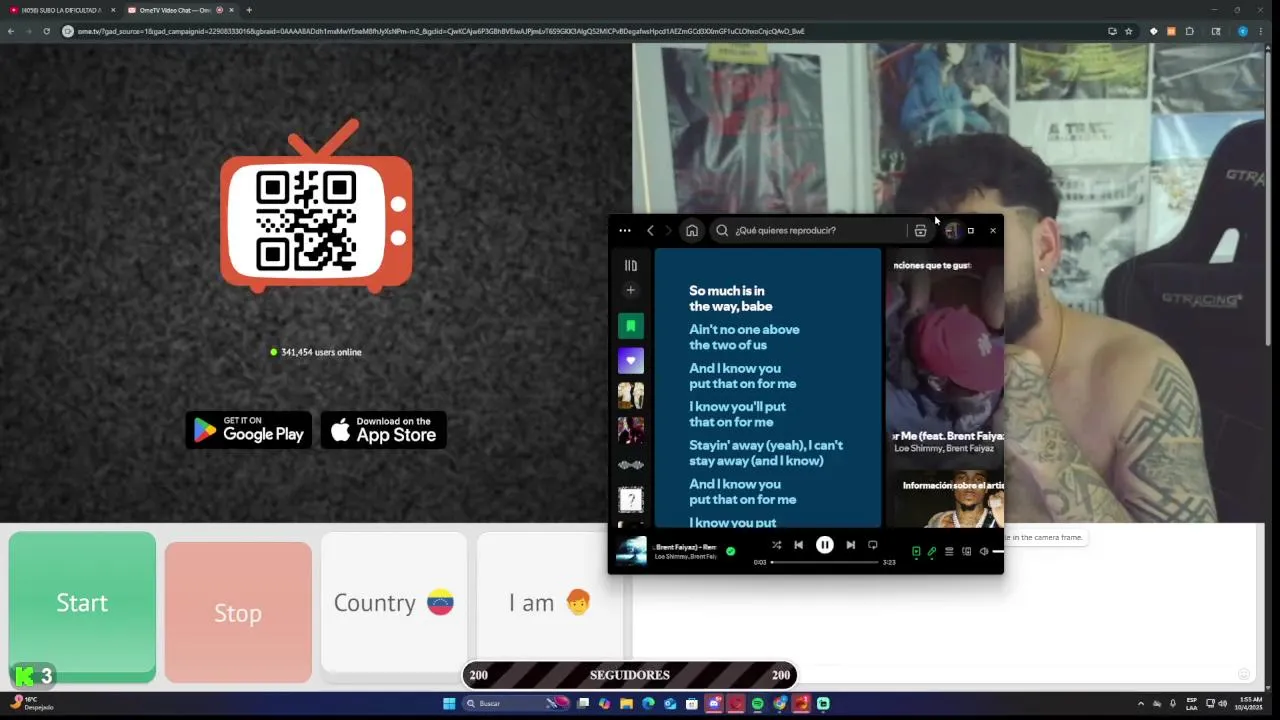
Task: Skip to previous track in Spotify
Action: (x=798, y=545)
